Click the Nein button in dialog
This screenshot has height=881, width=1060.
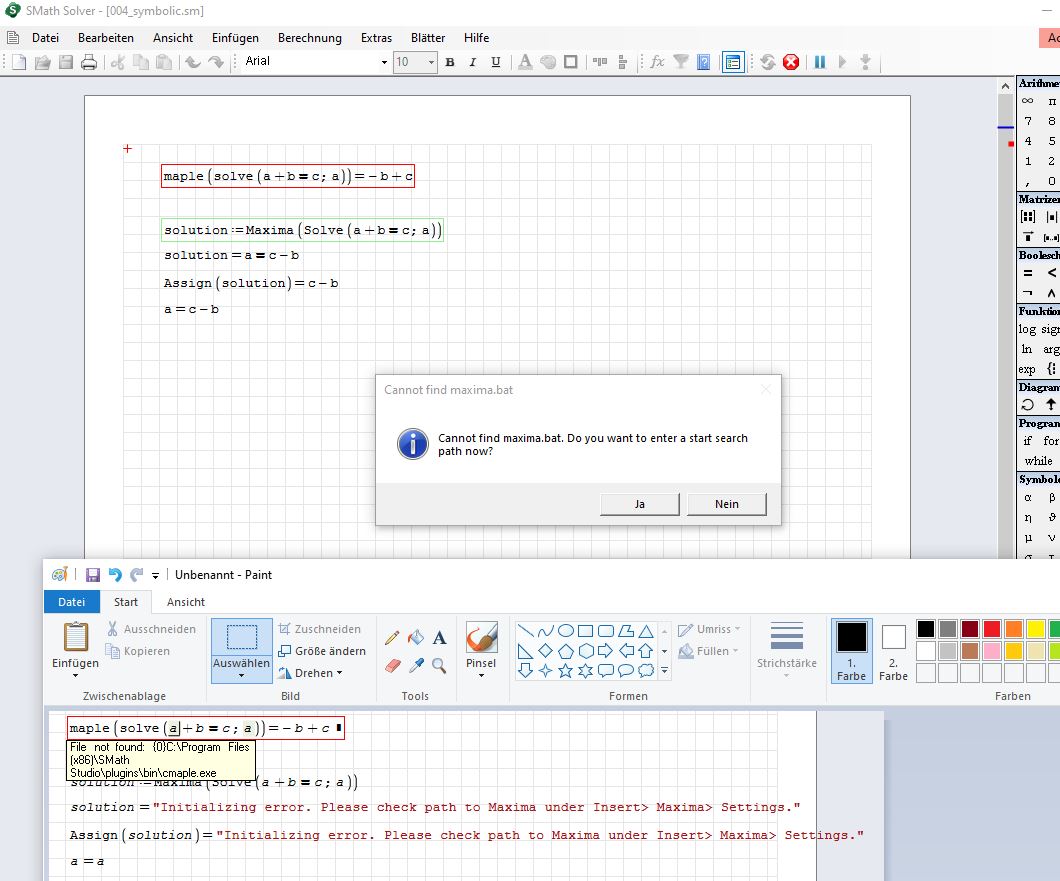click(727, 504)
